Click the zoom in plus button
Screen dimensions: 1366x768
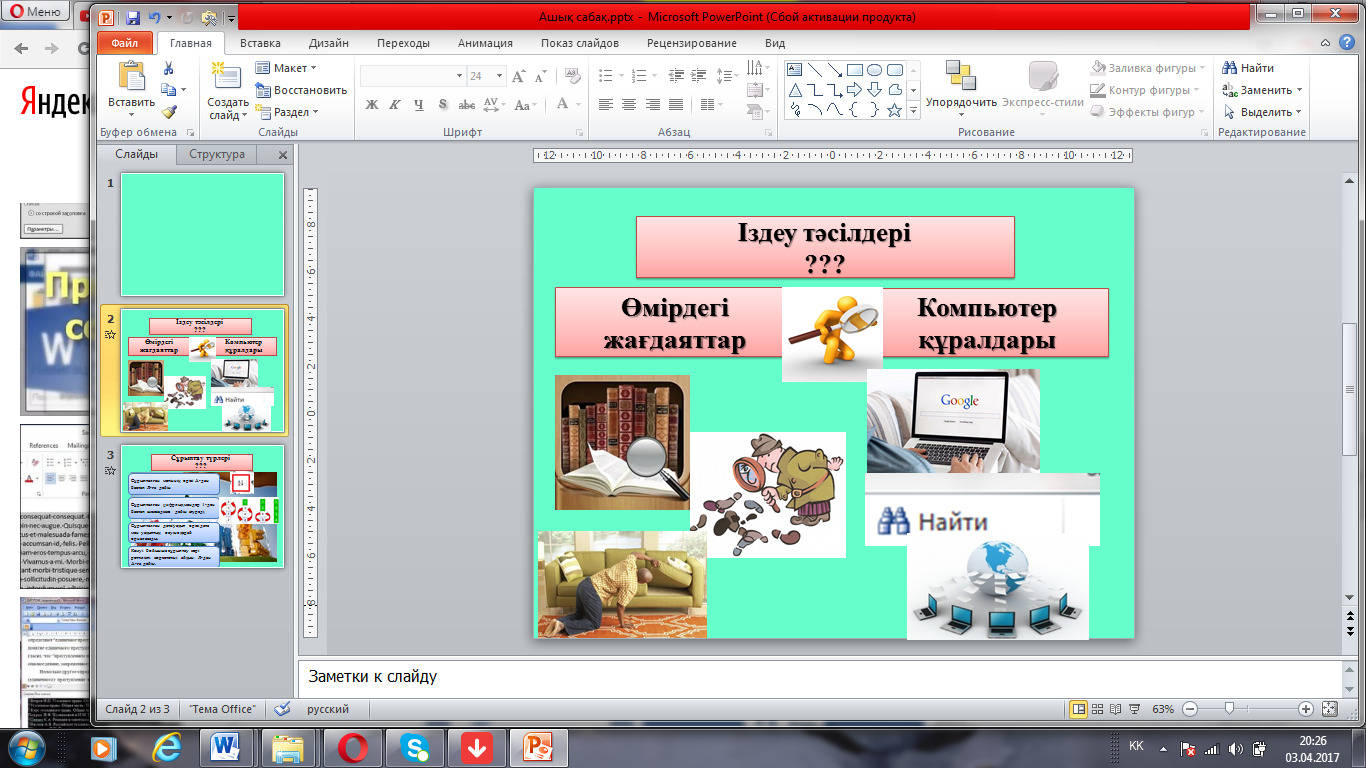point(1305,708)
